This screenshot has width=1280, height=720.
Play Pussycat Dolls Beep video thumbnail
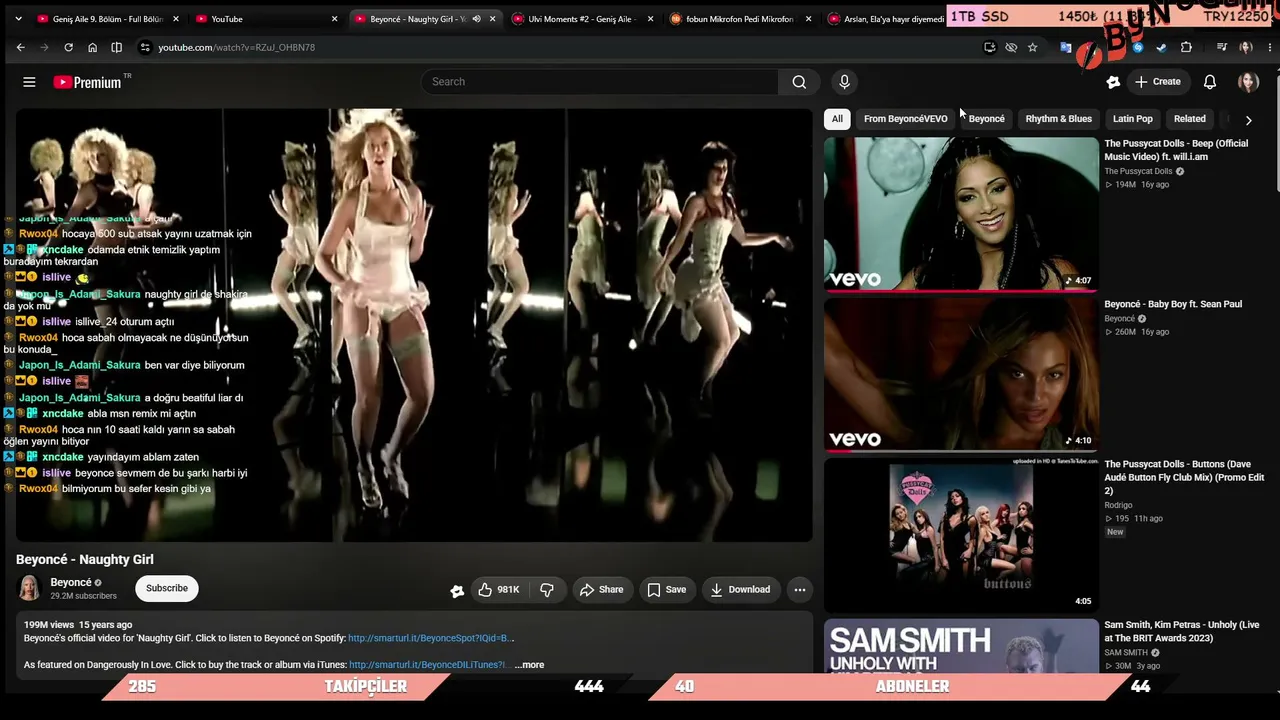(x=961, y=214)
